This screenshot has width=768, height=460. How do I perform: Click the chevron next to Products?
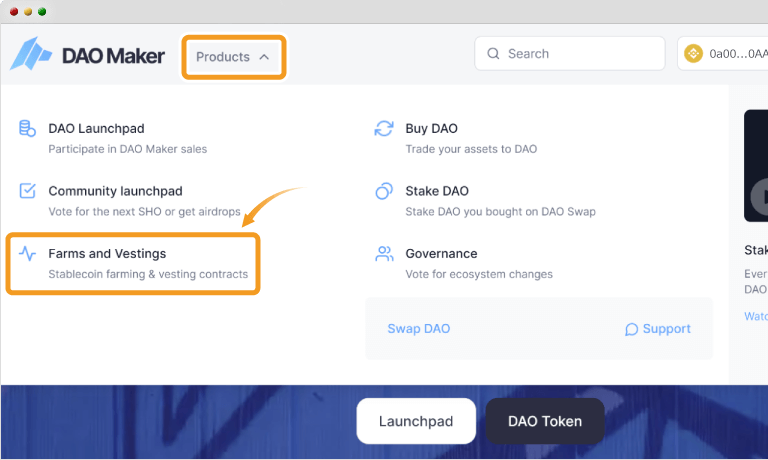click(264, 57)
